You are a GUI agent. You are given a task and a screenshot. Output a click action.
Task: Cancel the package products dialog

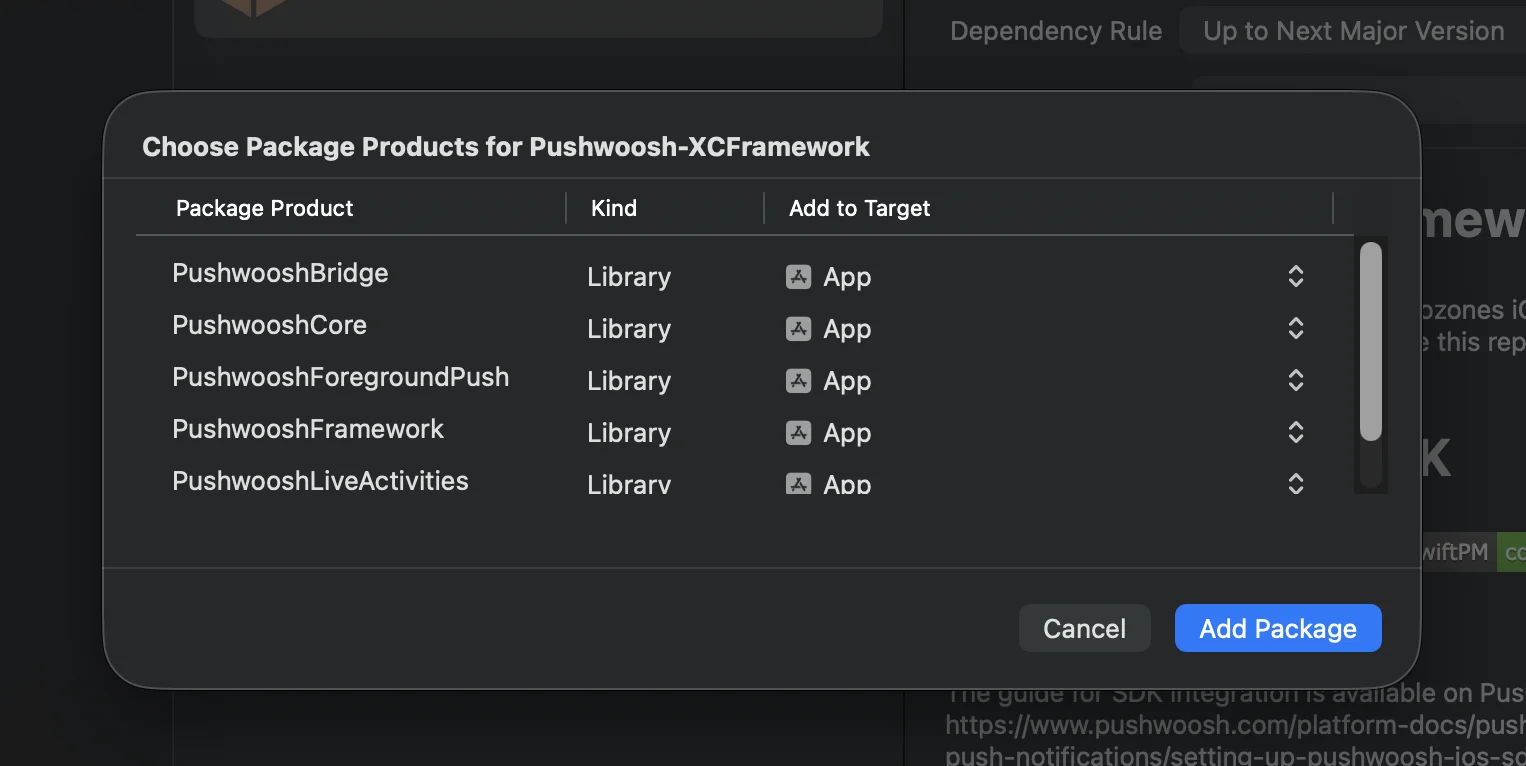pos(1084,628)
